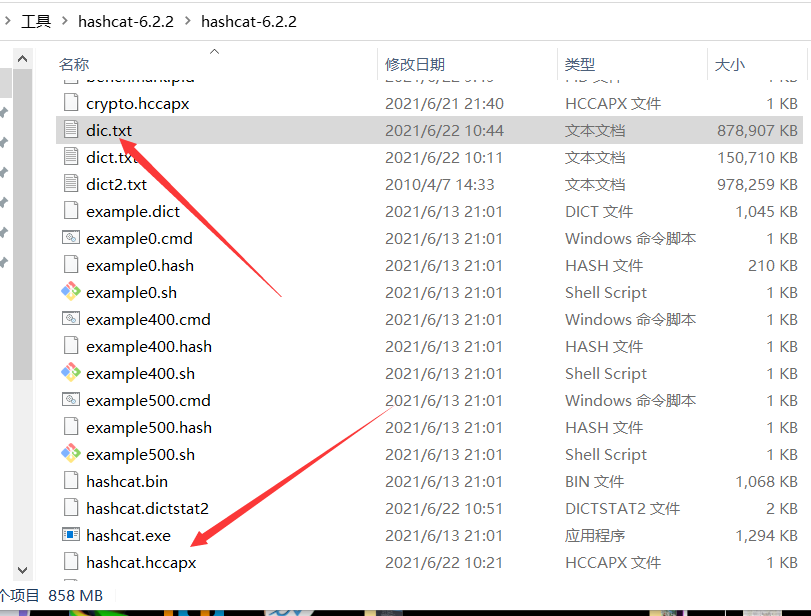The image size is (811, 616).
Task: Select the example400.sh file name
Action: 141,373
